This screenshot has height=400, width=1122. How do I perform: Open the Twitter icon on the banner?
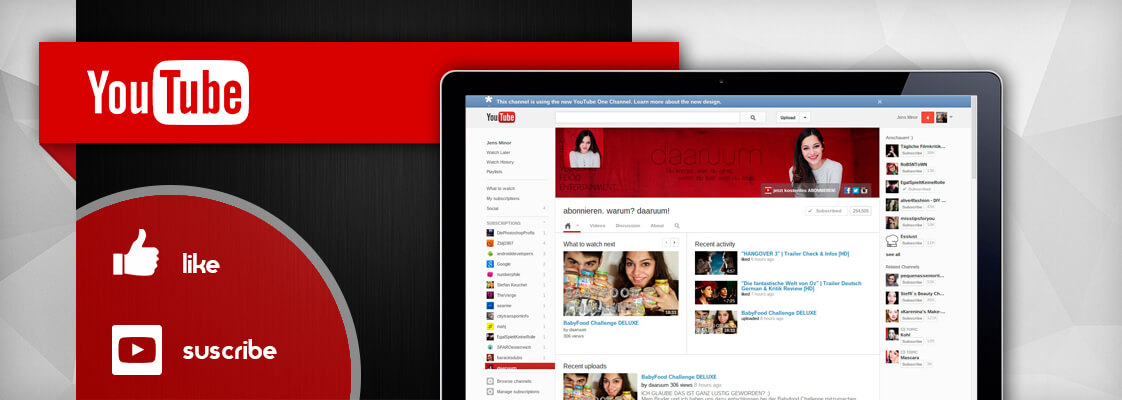pos(856,190)
